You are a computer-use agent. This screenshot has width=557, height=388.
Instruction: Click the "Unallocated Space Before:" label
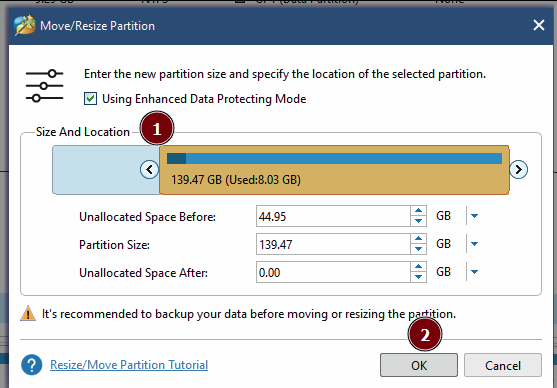147,216
